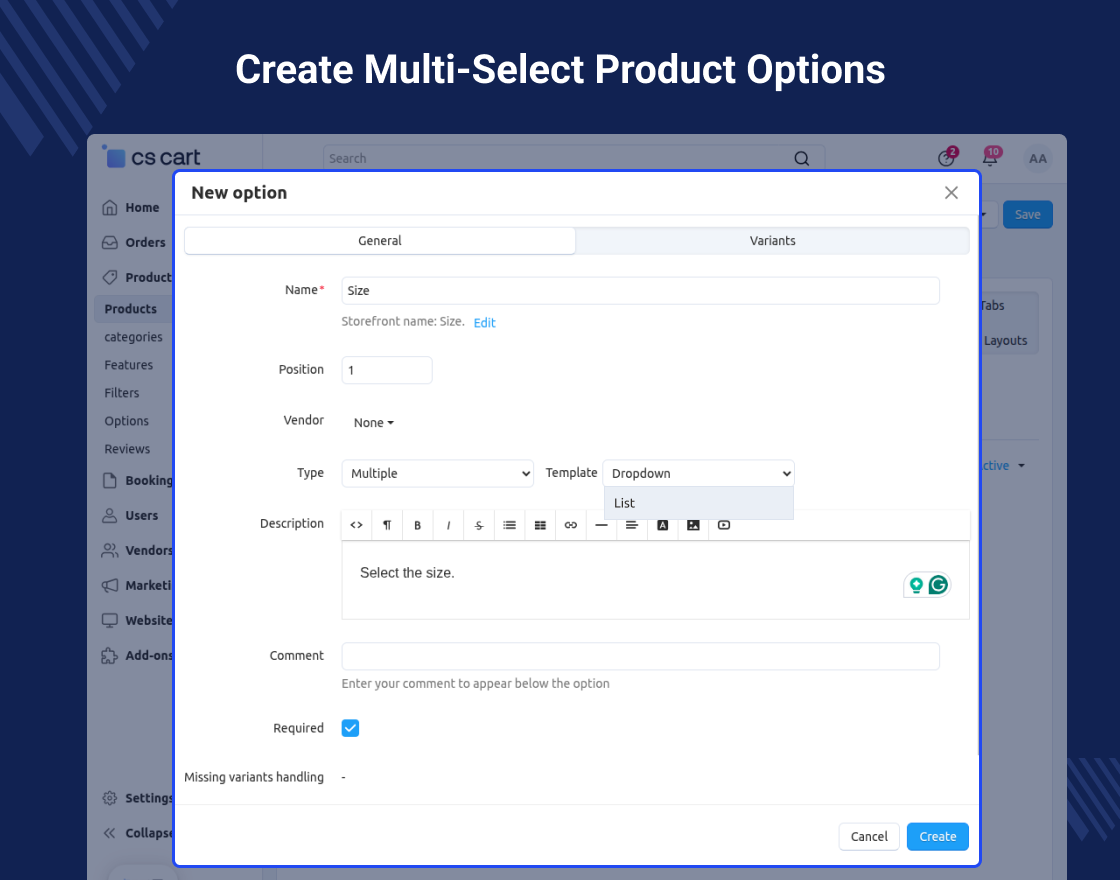This screenshot has height=880, width=1120.
Task: Insert image in description editor
Action: [x=693, y=525]
